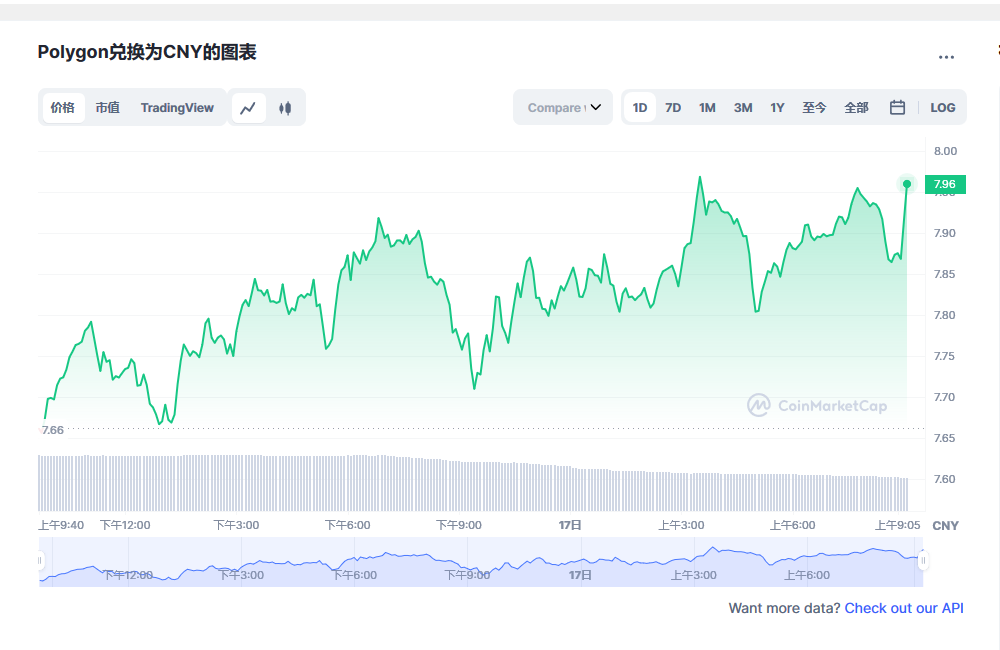
Task: Select the 价格 tab
Action: (63, 108)
